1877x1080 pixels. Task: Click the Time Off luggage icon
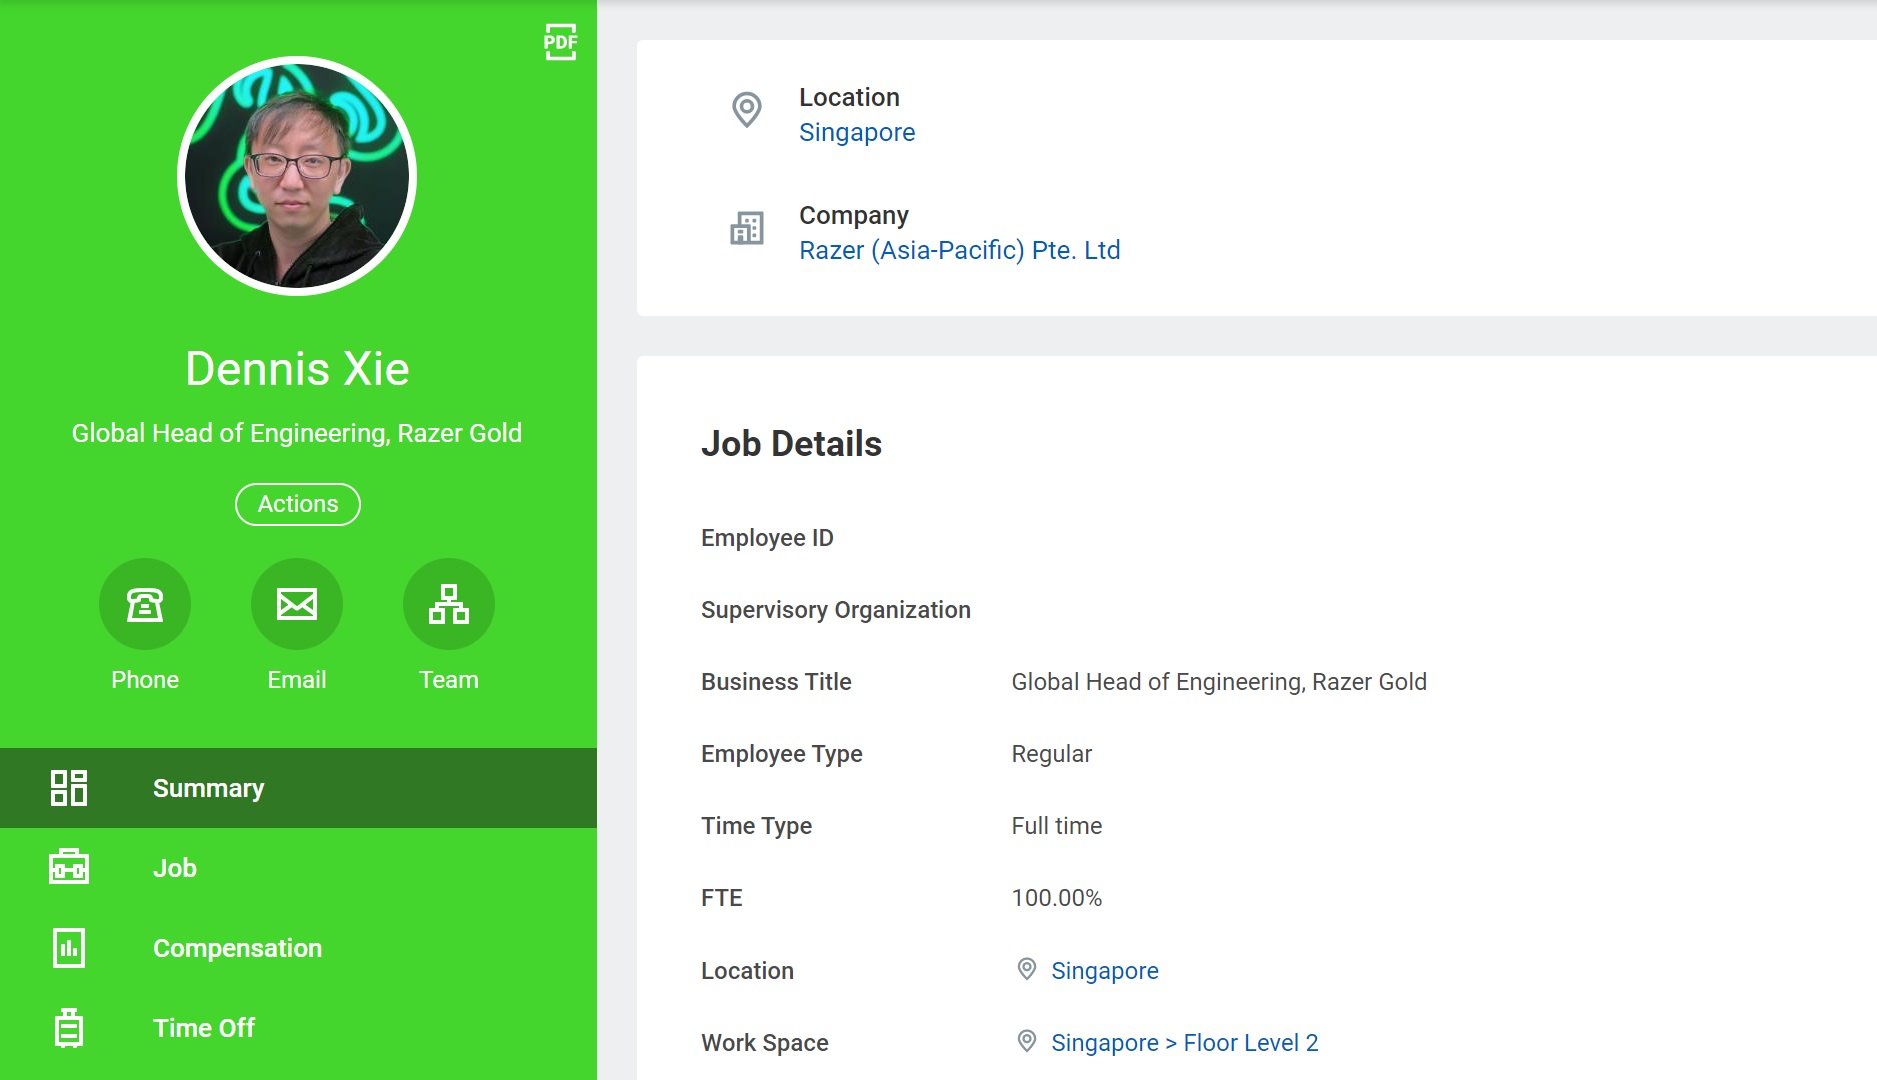tap(69, 1027)
